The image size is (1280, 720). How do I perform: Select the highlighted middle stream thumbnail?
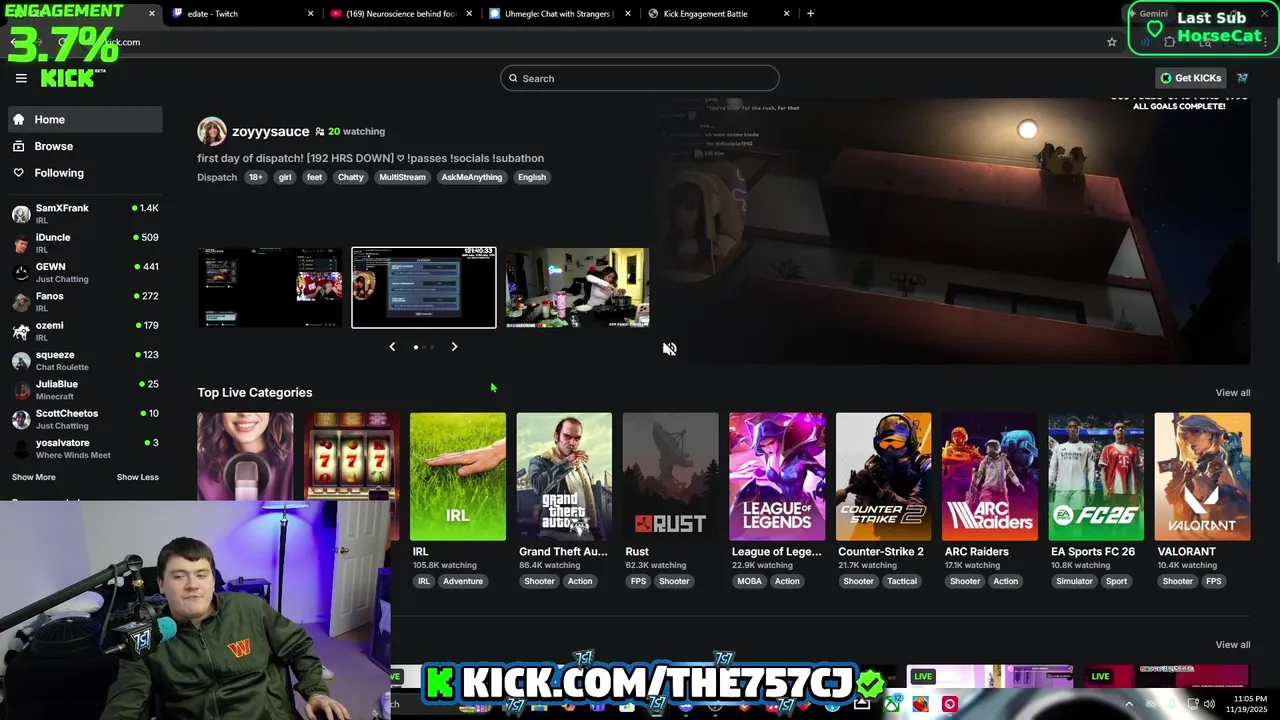[x=424, y=287]
